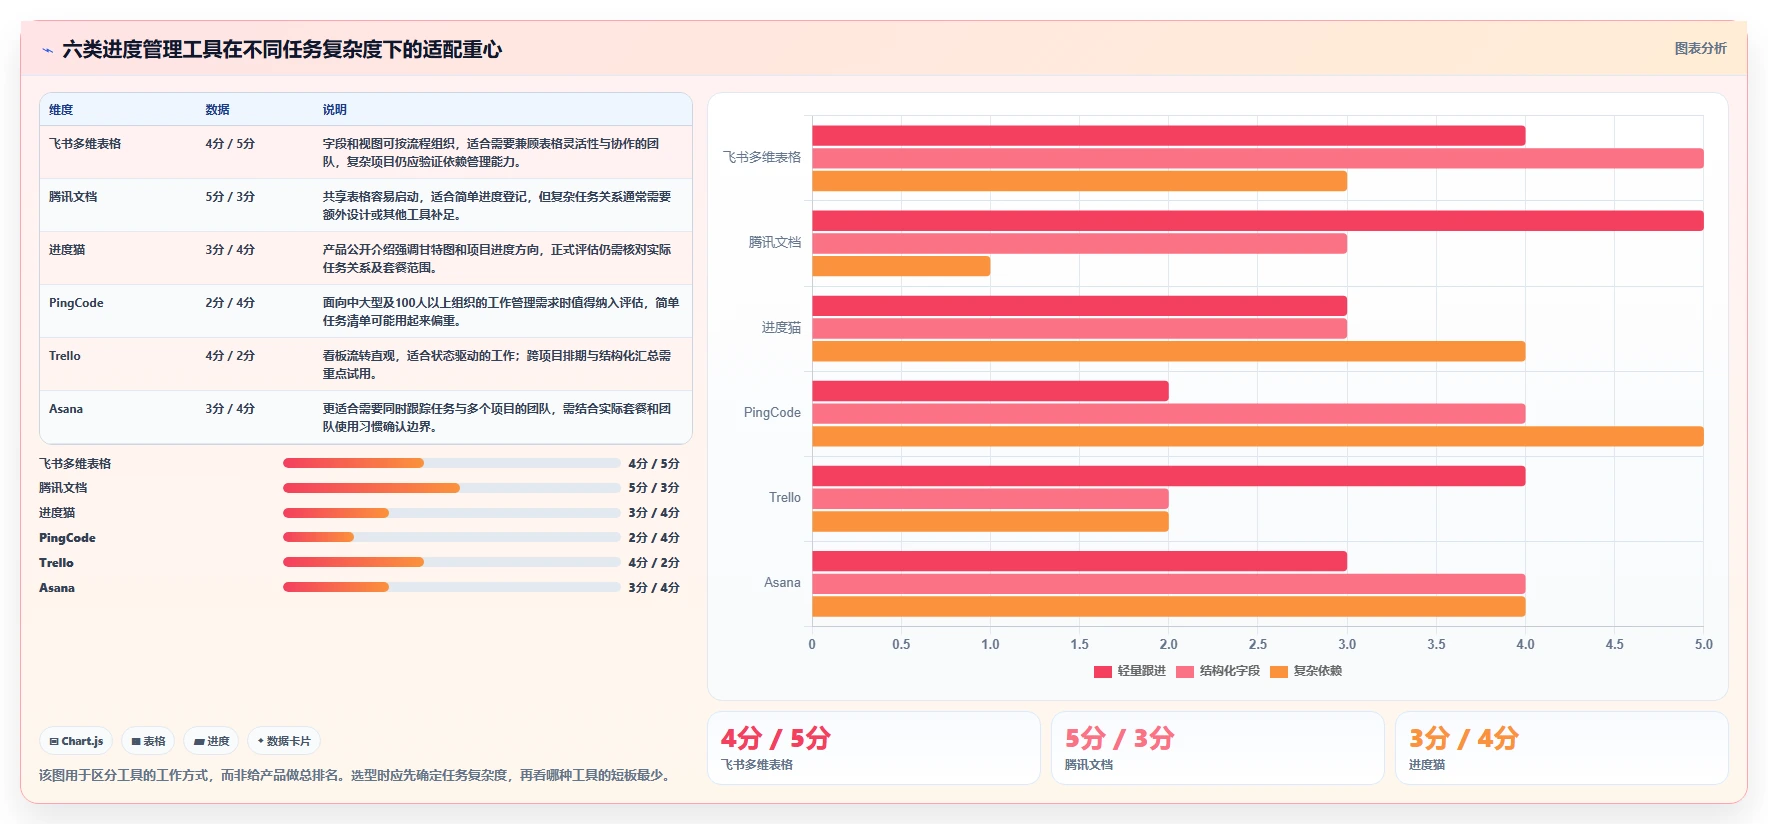Image resolution: width=1768 pixels, height=824 pixels.
Task: Click PingCode's orange 复杂依赖 chart bar
Action: (1258, 436)
